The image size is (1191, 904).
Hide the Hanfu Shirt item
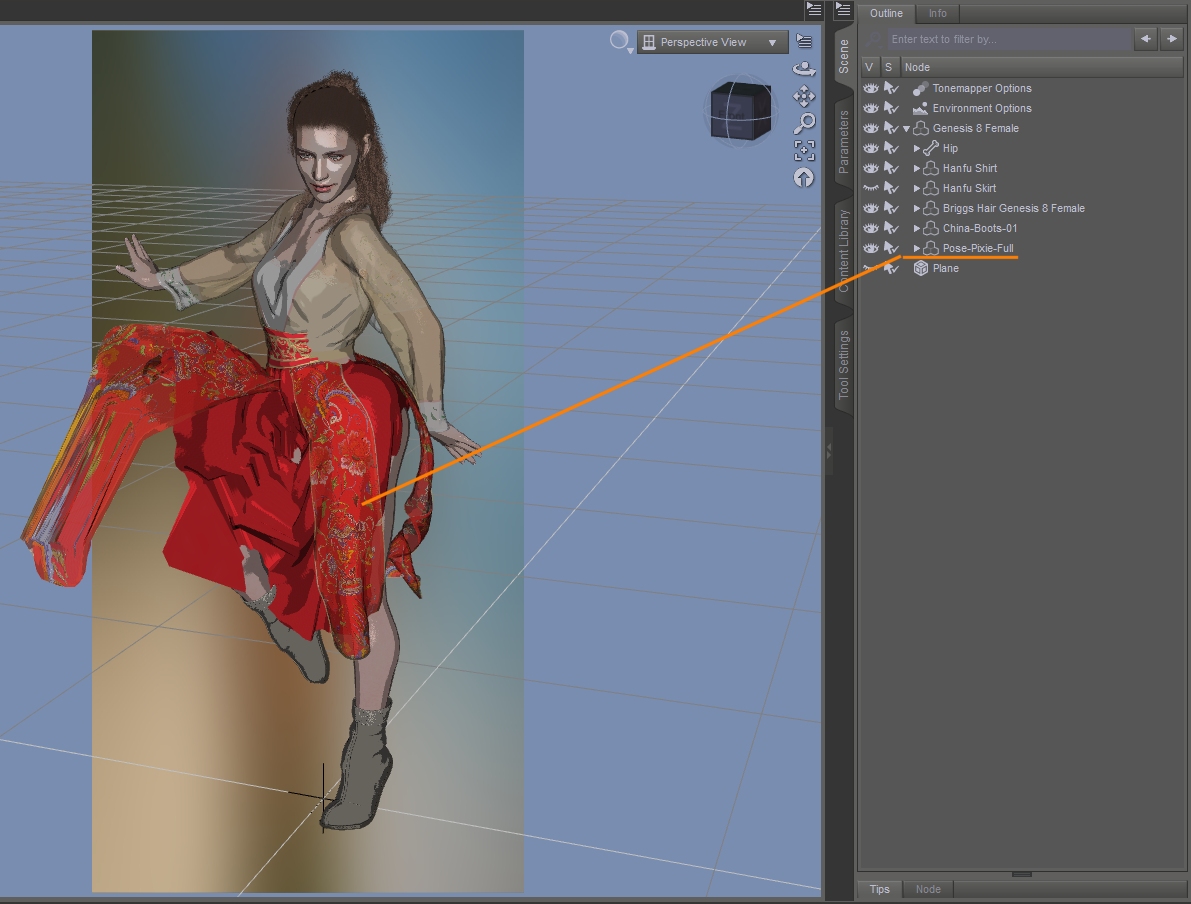pyautogui.click(x=870, y=169)
